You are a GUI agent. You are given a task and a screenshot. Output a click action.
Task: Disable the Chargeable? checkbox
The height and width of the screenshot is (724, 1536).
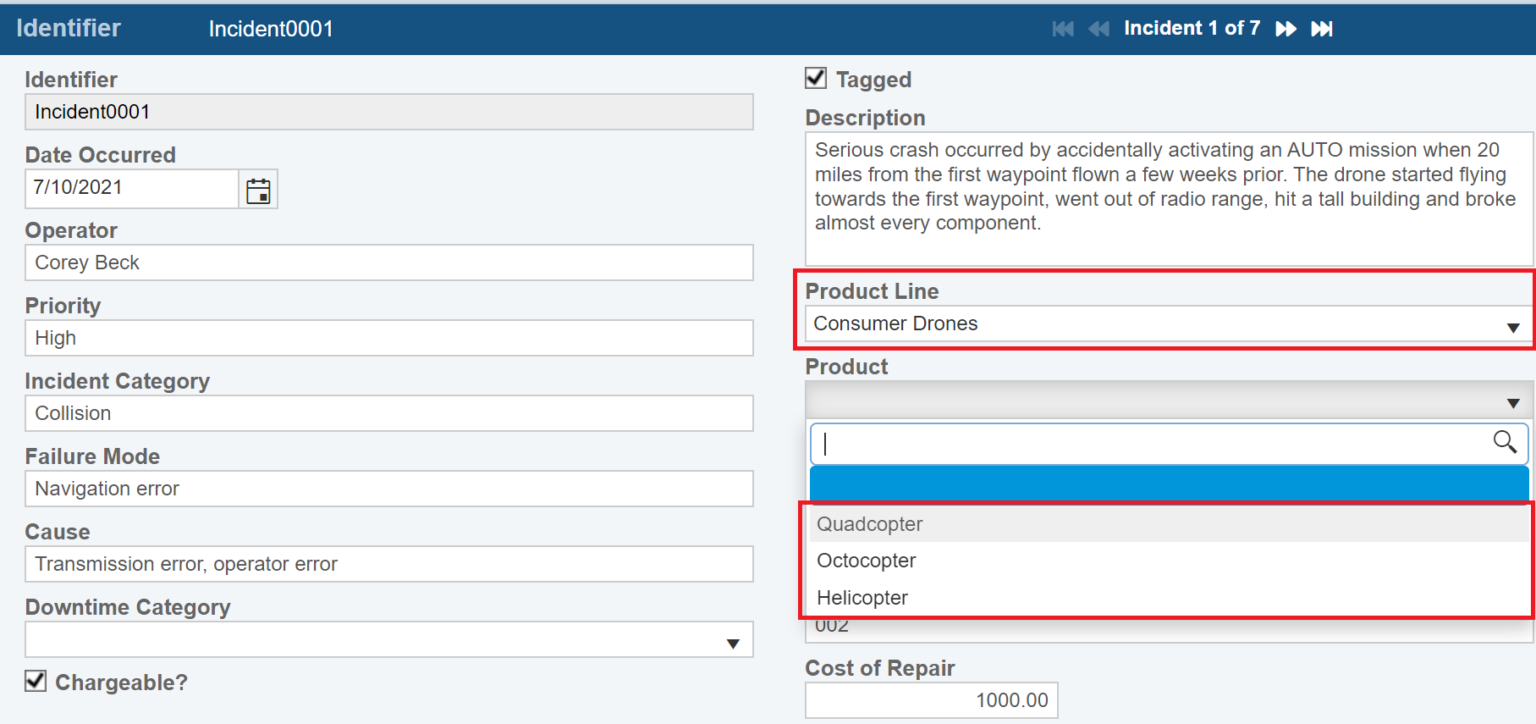(x=34, y=681)
